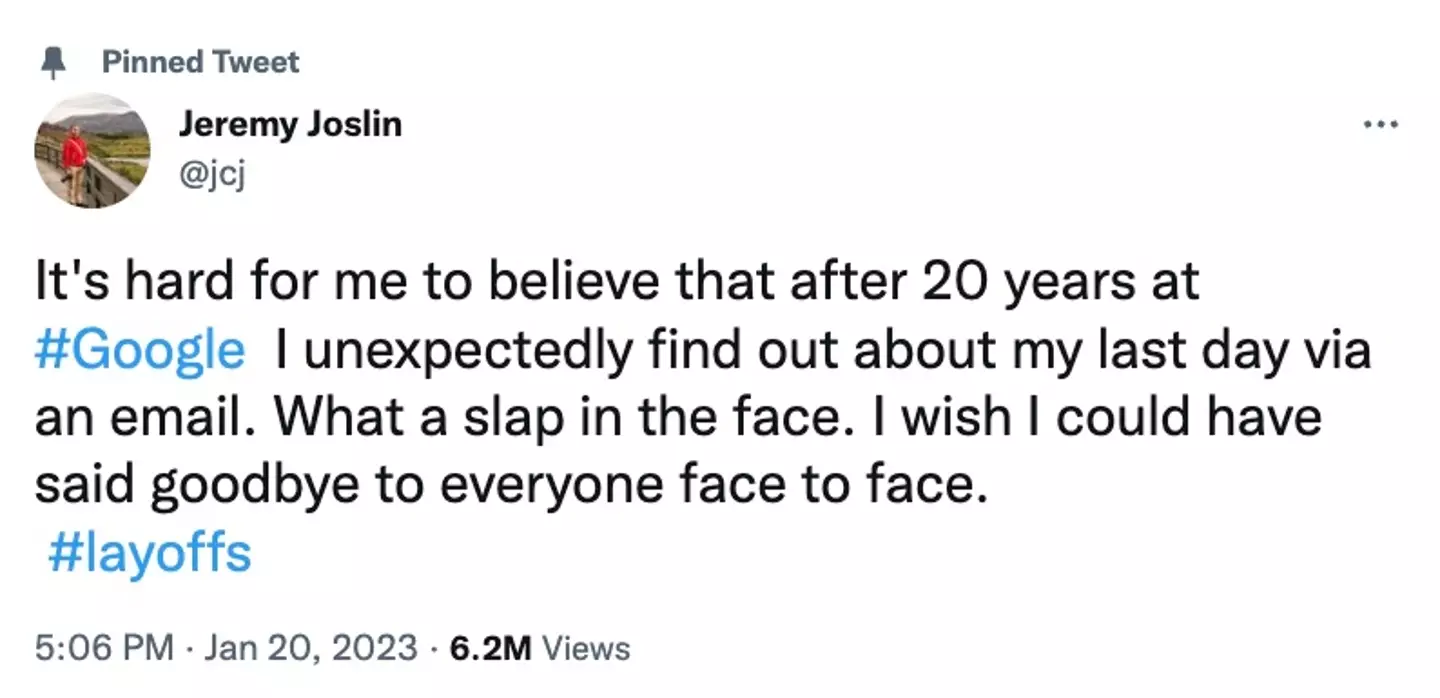Click the Pinned Tweet label text
The image size is (1440, 698).
pyautogui.click(x=200, y=63)
